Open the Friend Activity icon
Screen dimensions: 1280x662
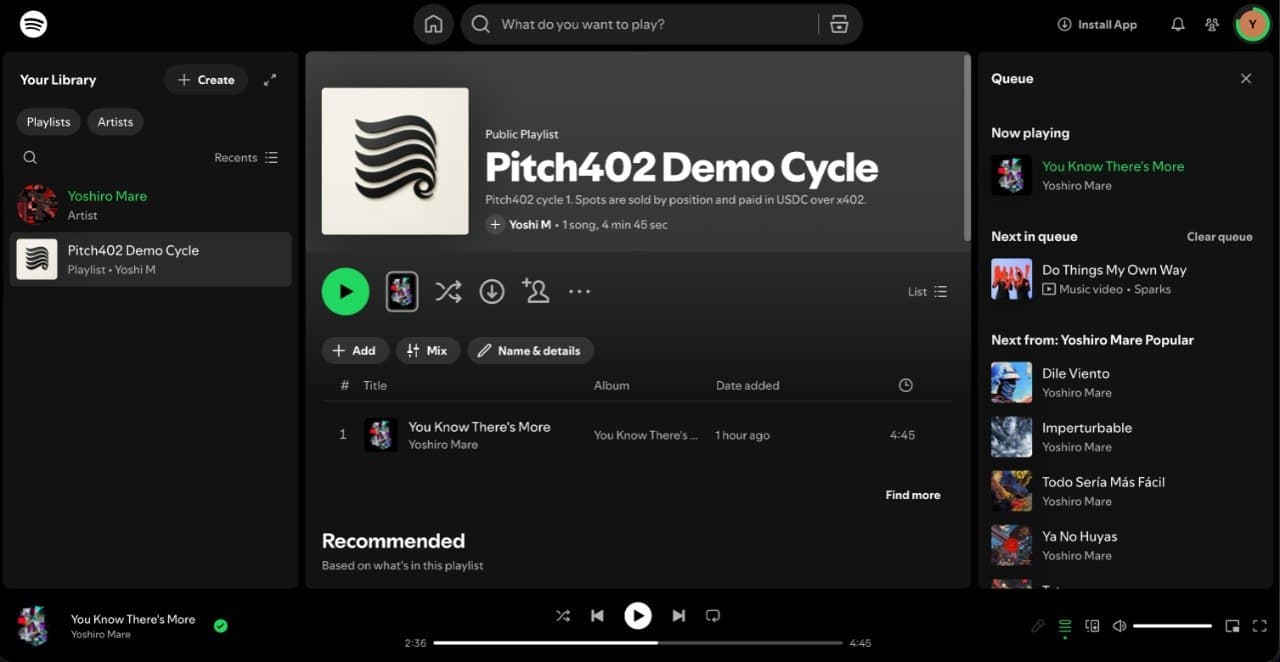[1212, 24]
